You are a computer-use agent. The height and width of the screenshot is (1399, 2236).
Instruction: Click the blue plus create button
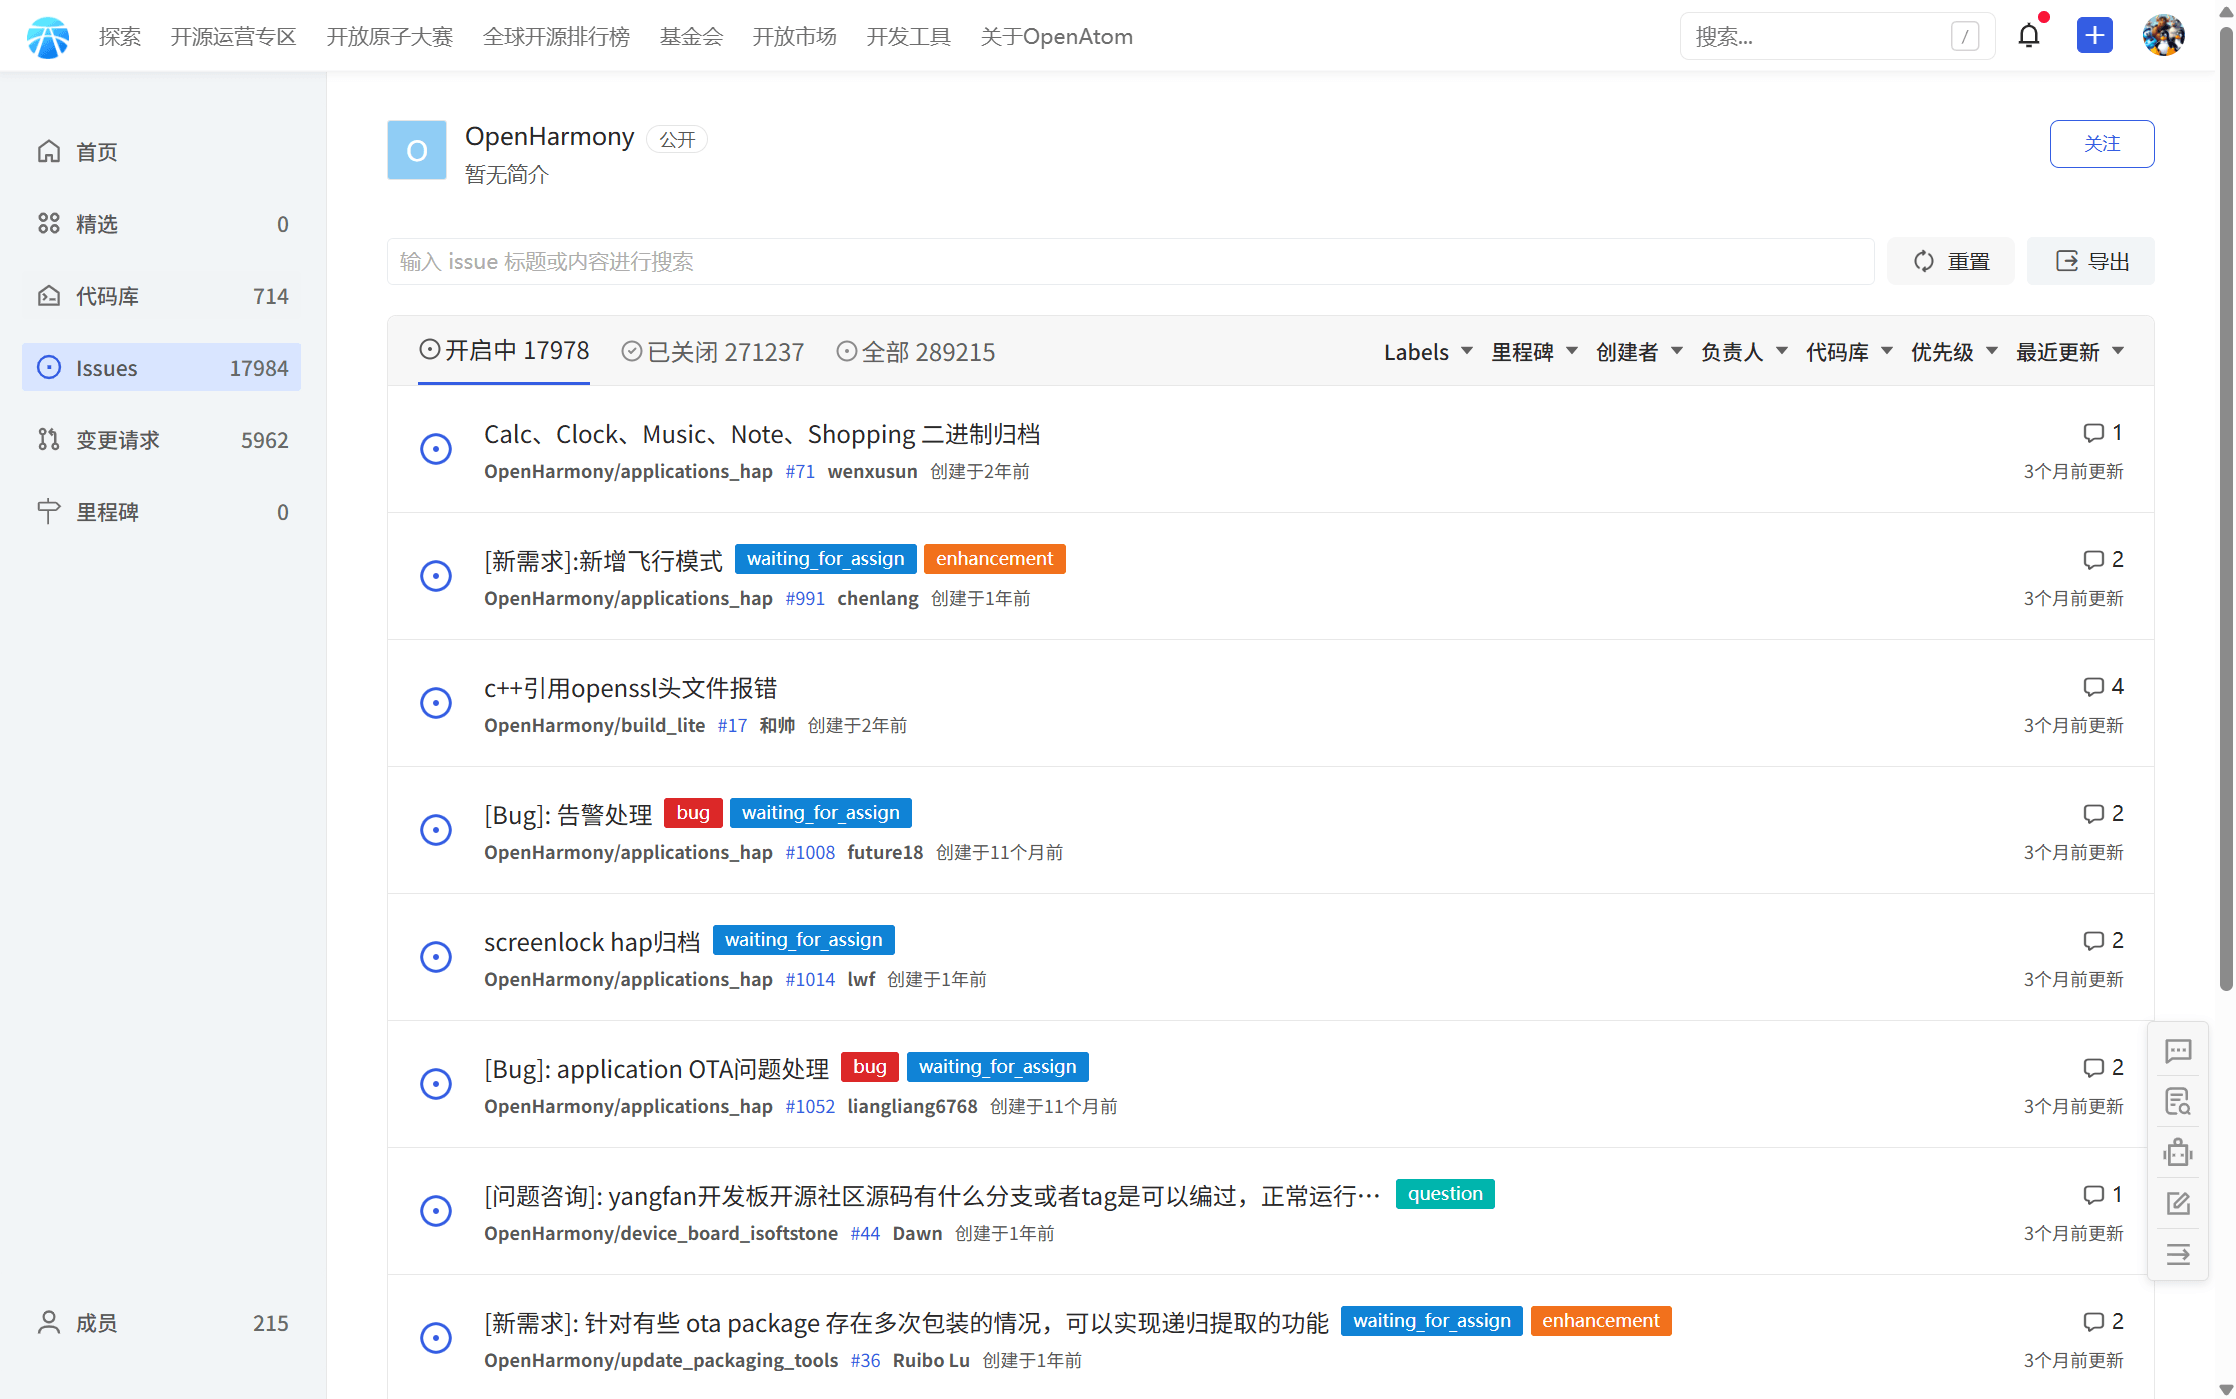tap(2094, 36)
